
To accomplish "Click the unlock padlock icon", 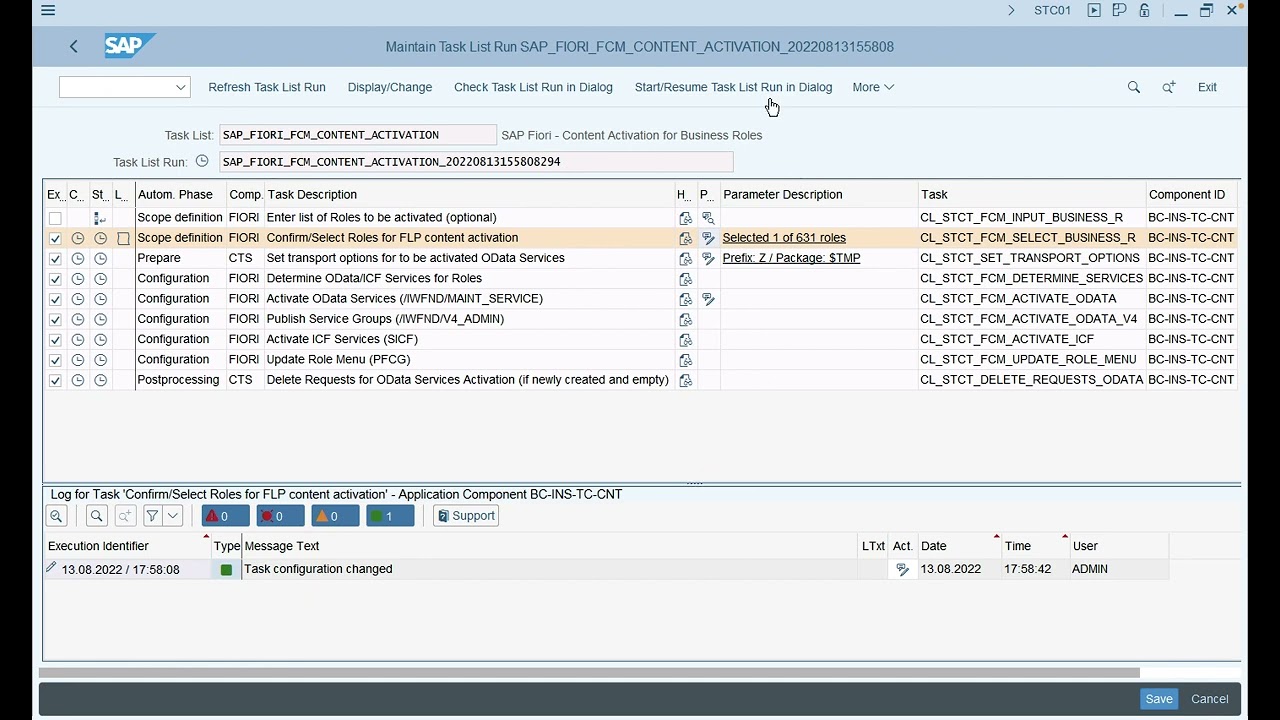I will tap(1144, 10).
